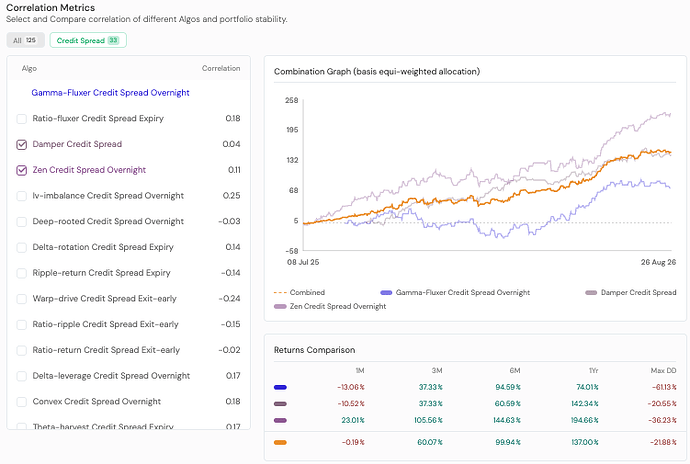Check Ratio-fluxer Credit Spread Expiry checkbox
690x464 pixels.
[x=22, y=119]
